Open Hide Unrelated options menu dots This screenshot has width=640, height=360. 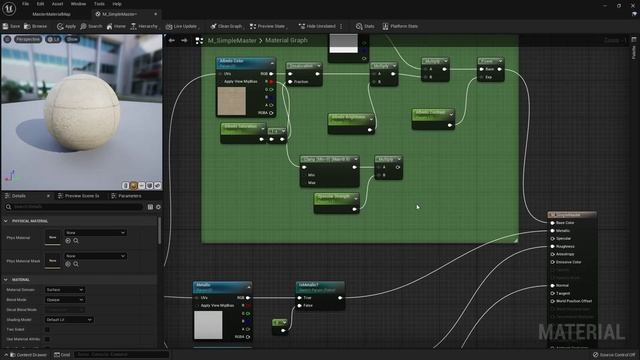pos(341,26)
